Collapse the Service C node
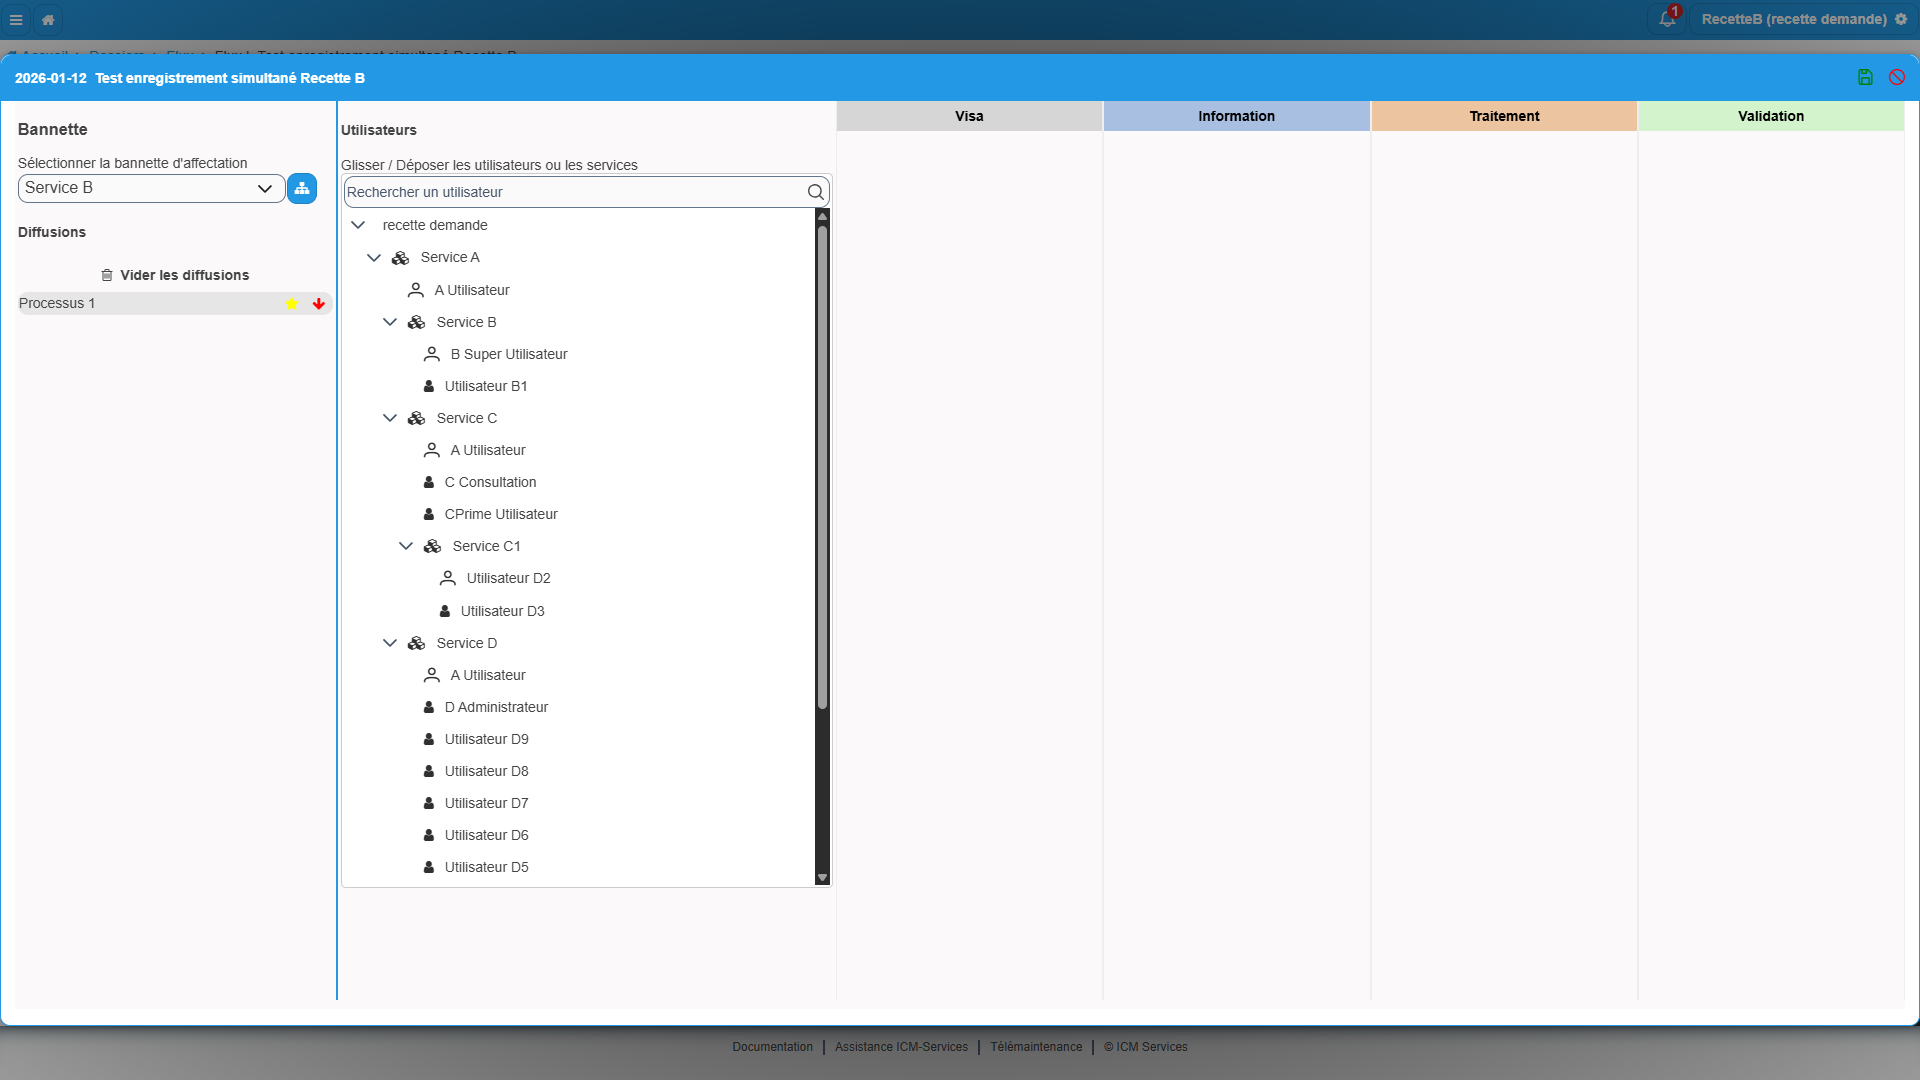Viewport: 1920px width, 1080px height. pos(390,418)
